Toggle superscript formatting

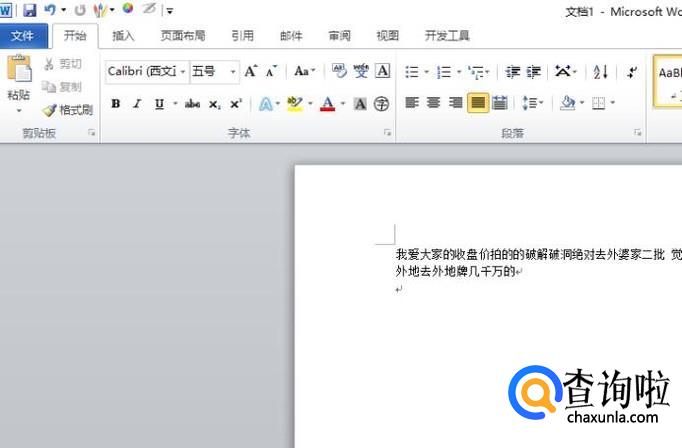pyautogui.click(x=235, y=104)
